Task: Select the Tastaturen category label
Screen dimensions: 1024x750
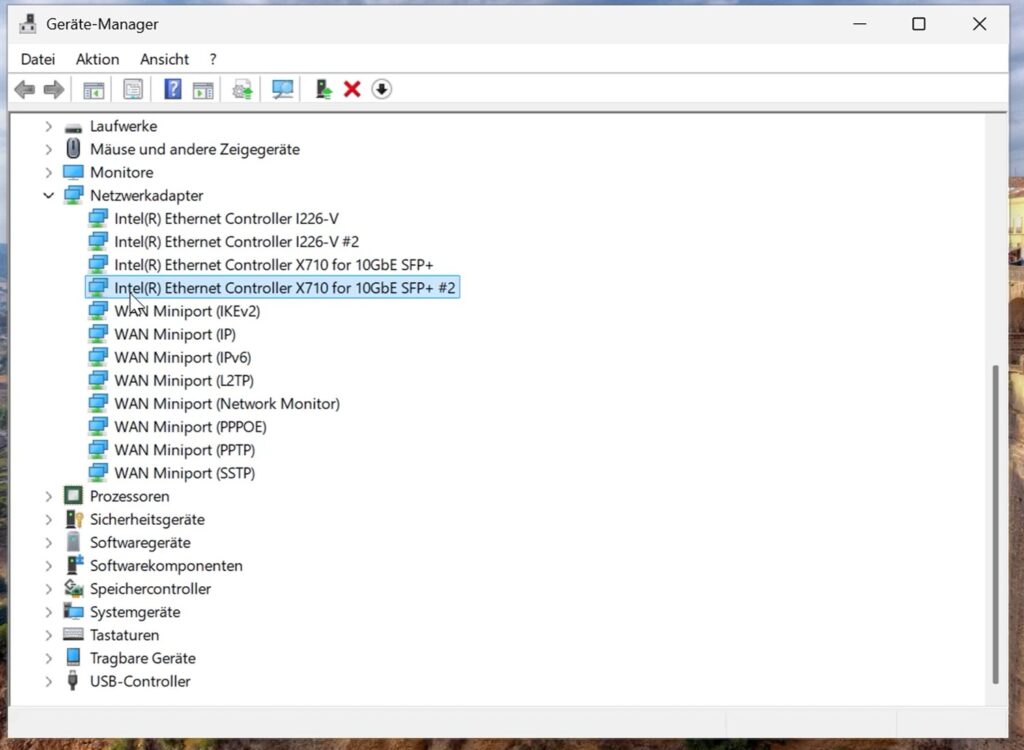Action: (124, 635)
